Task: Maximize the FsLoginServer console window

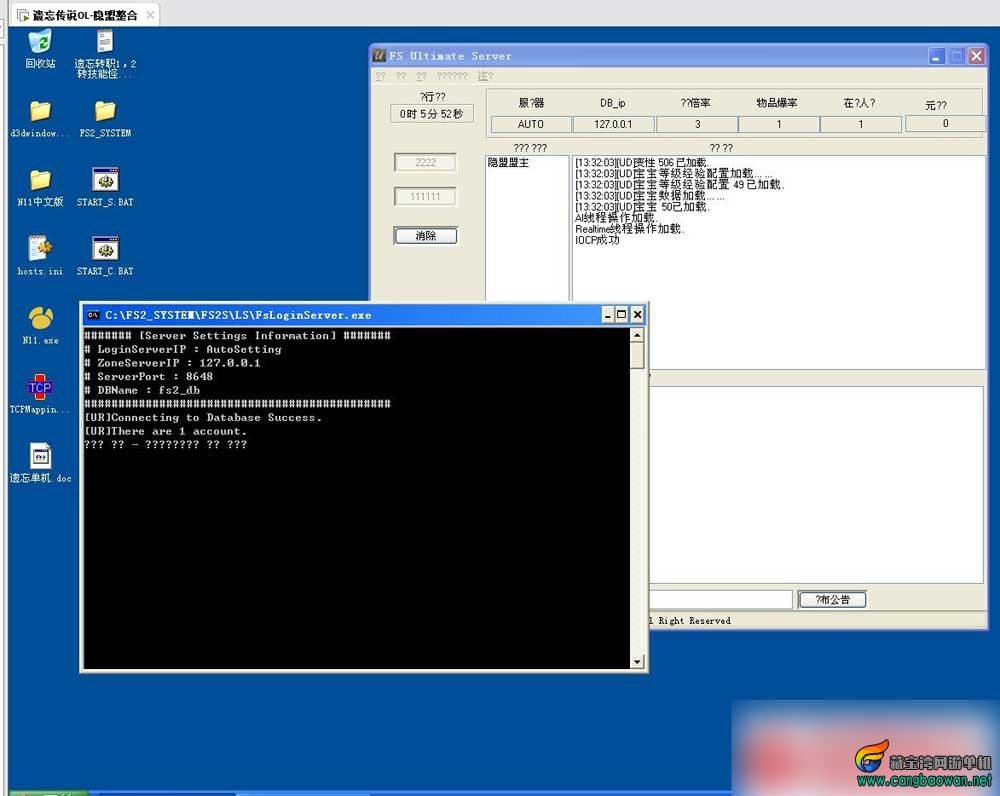Action: 622,314
